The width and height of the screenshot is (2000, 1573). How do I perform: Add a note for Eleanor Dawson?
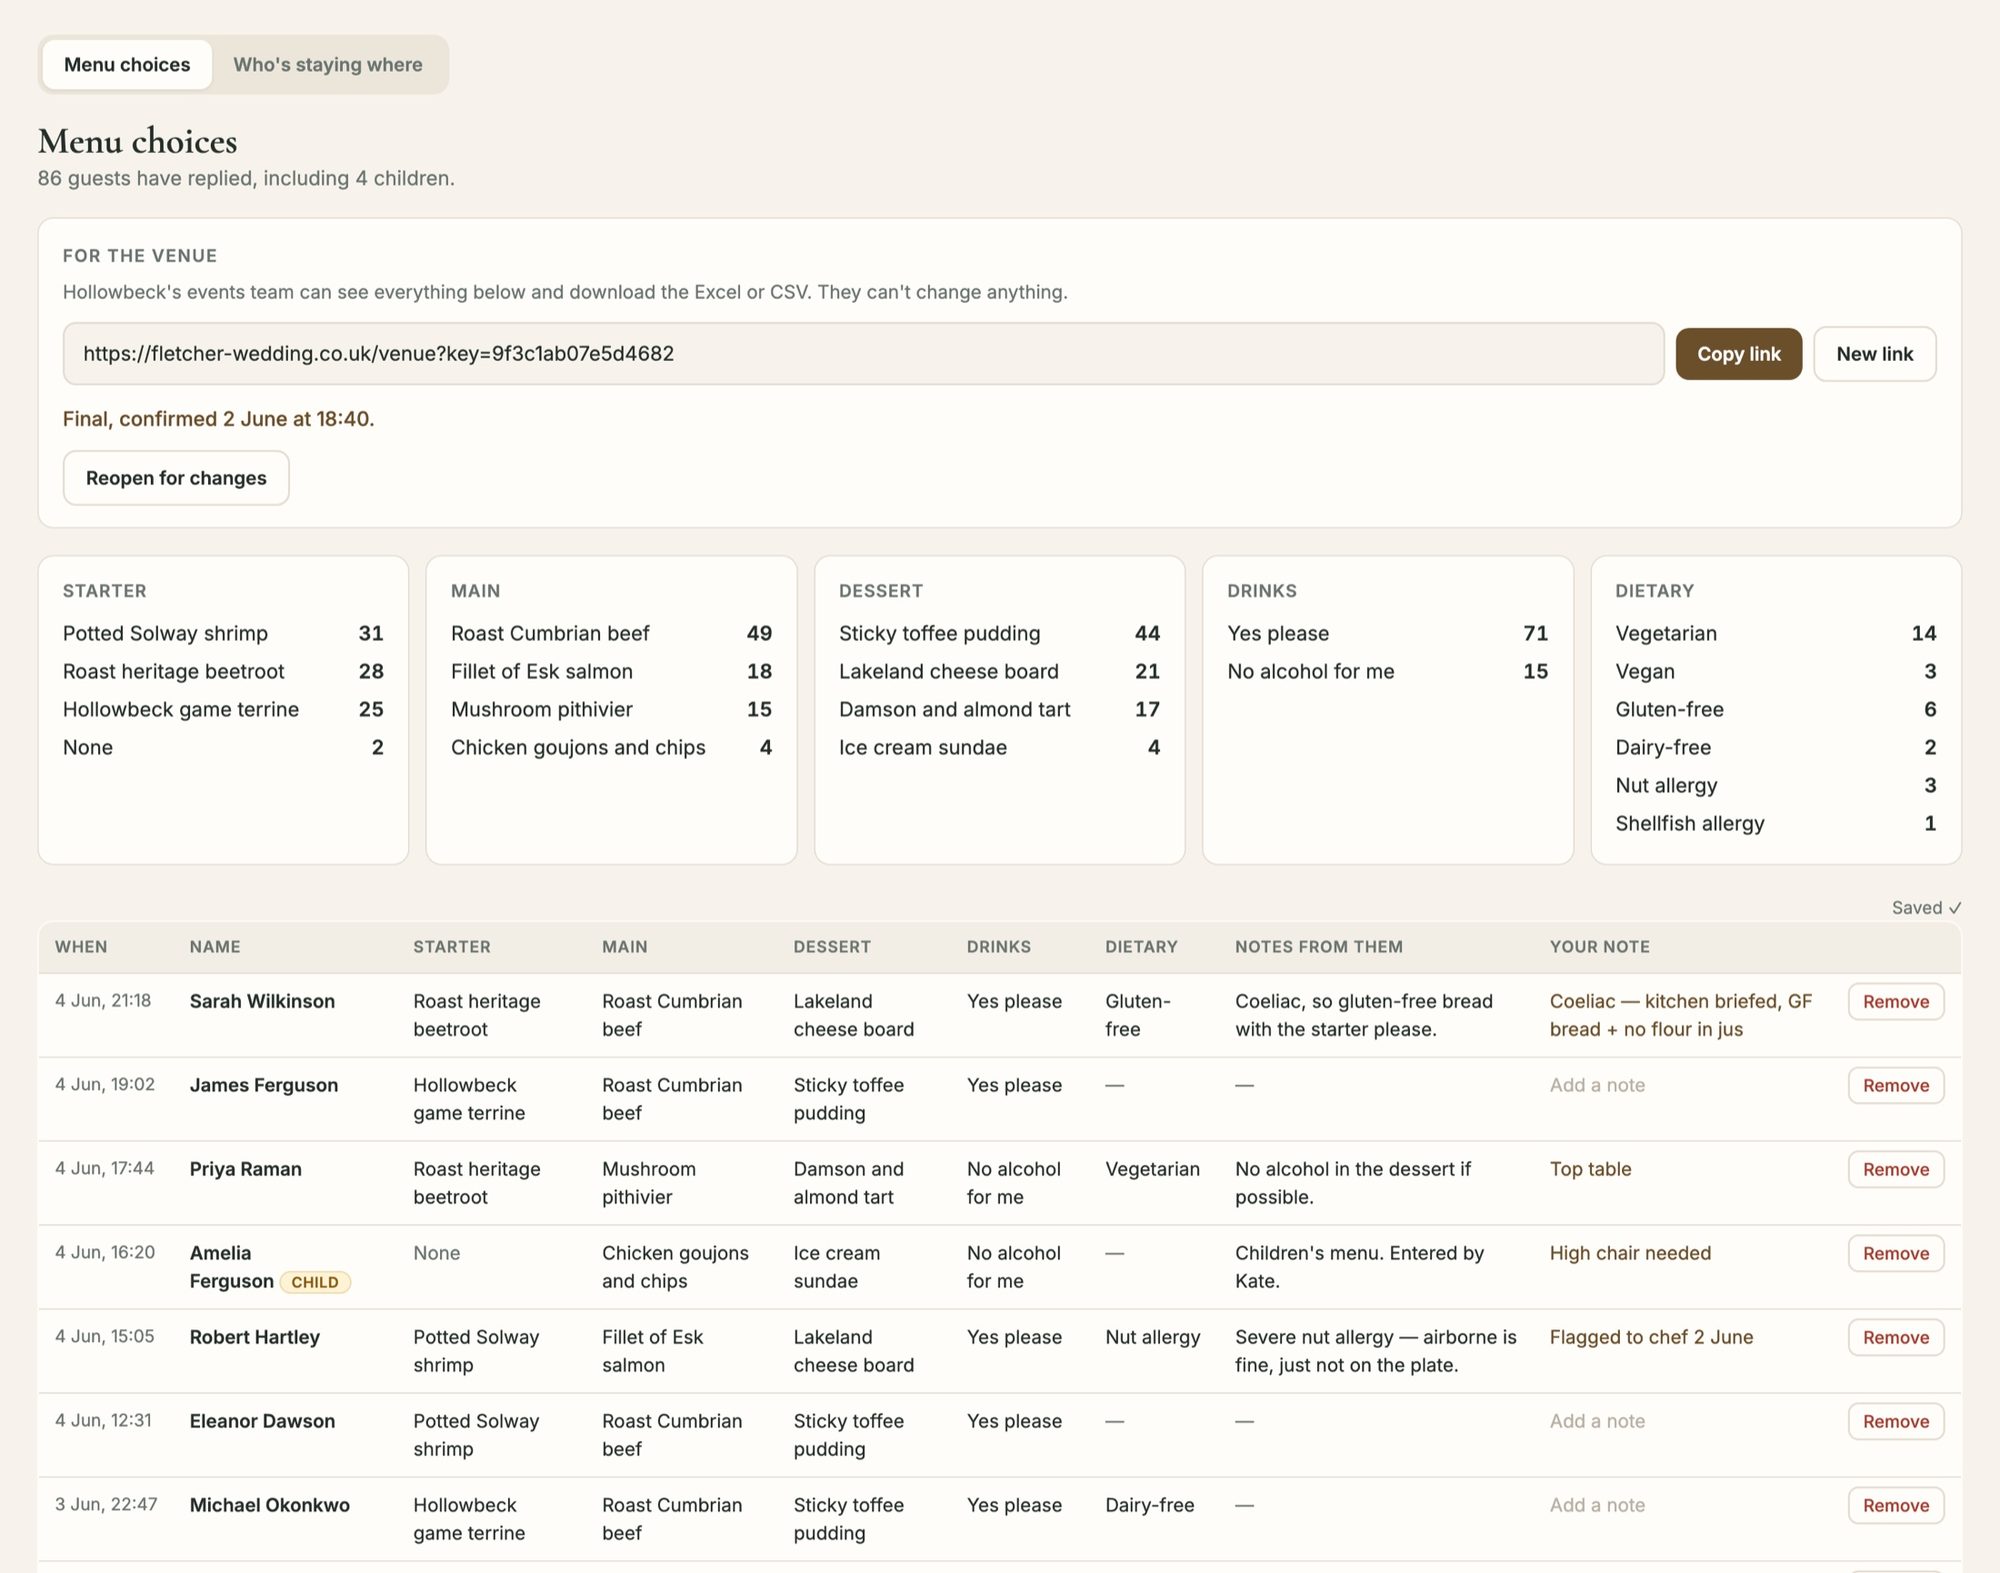click(x=1597, y=1422)
